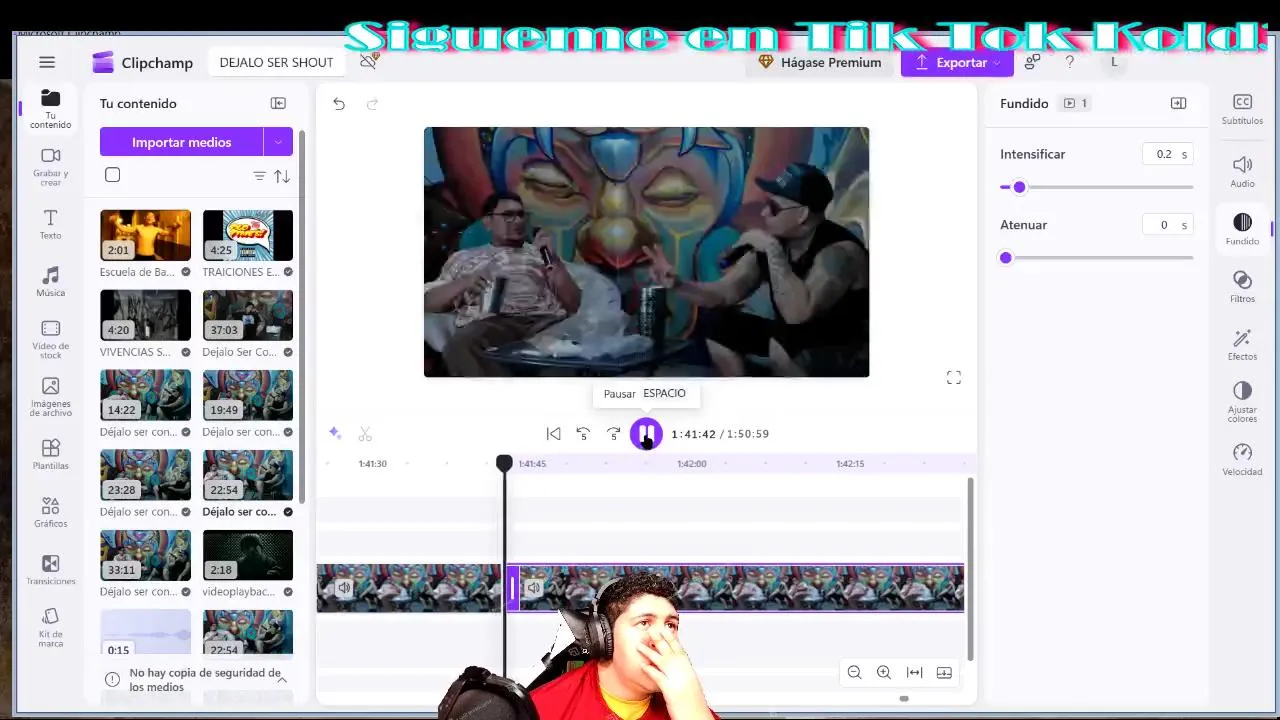This screenshot has width=1280, height=720.
Task: Edit Intensificar value 0.2 field
Action: (1168, 154)
